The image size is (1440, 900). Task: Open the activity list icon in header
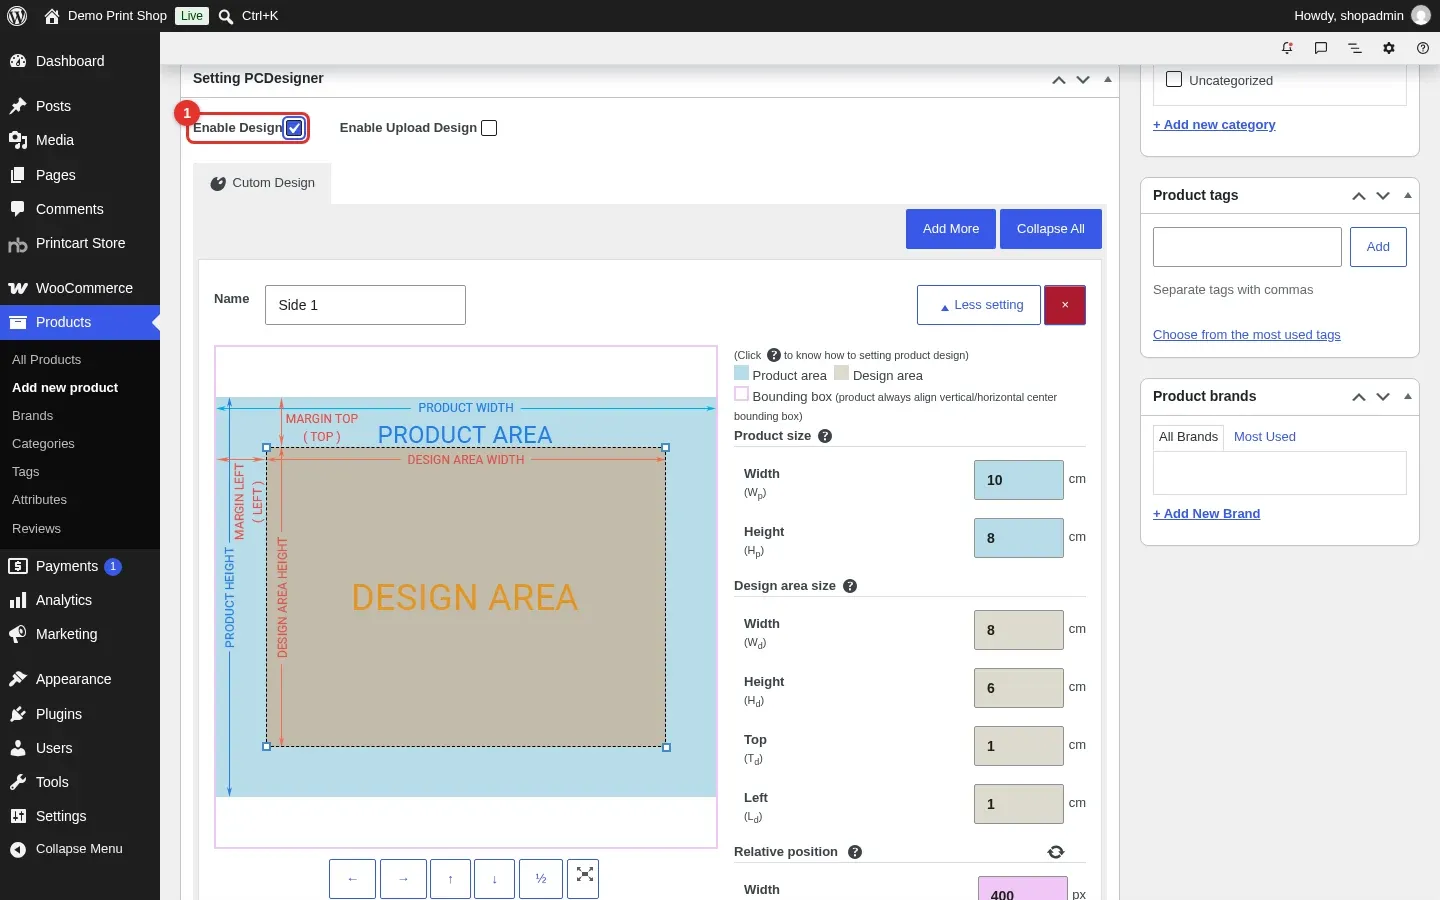1355,48
